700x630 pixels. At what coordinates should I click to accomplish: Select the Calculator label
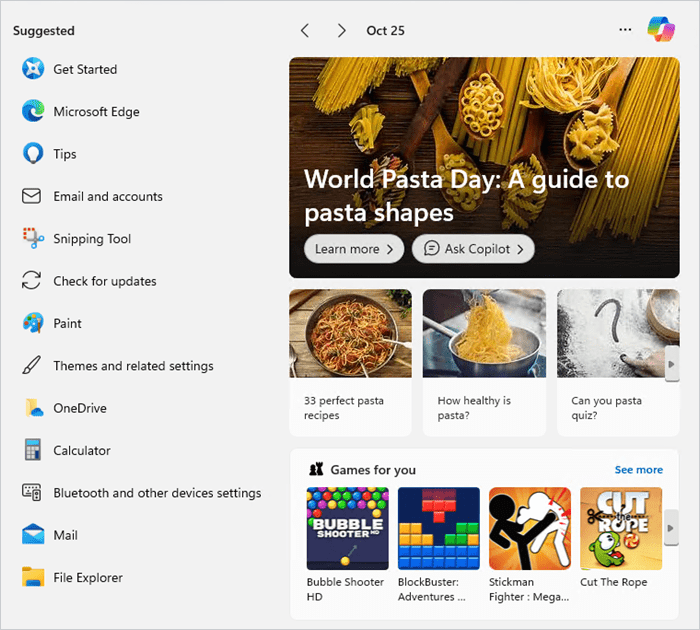[x=82, y=451]
